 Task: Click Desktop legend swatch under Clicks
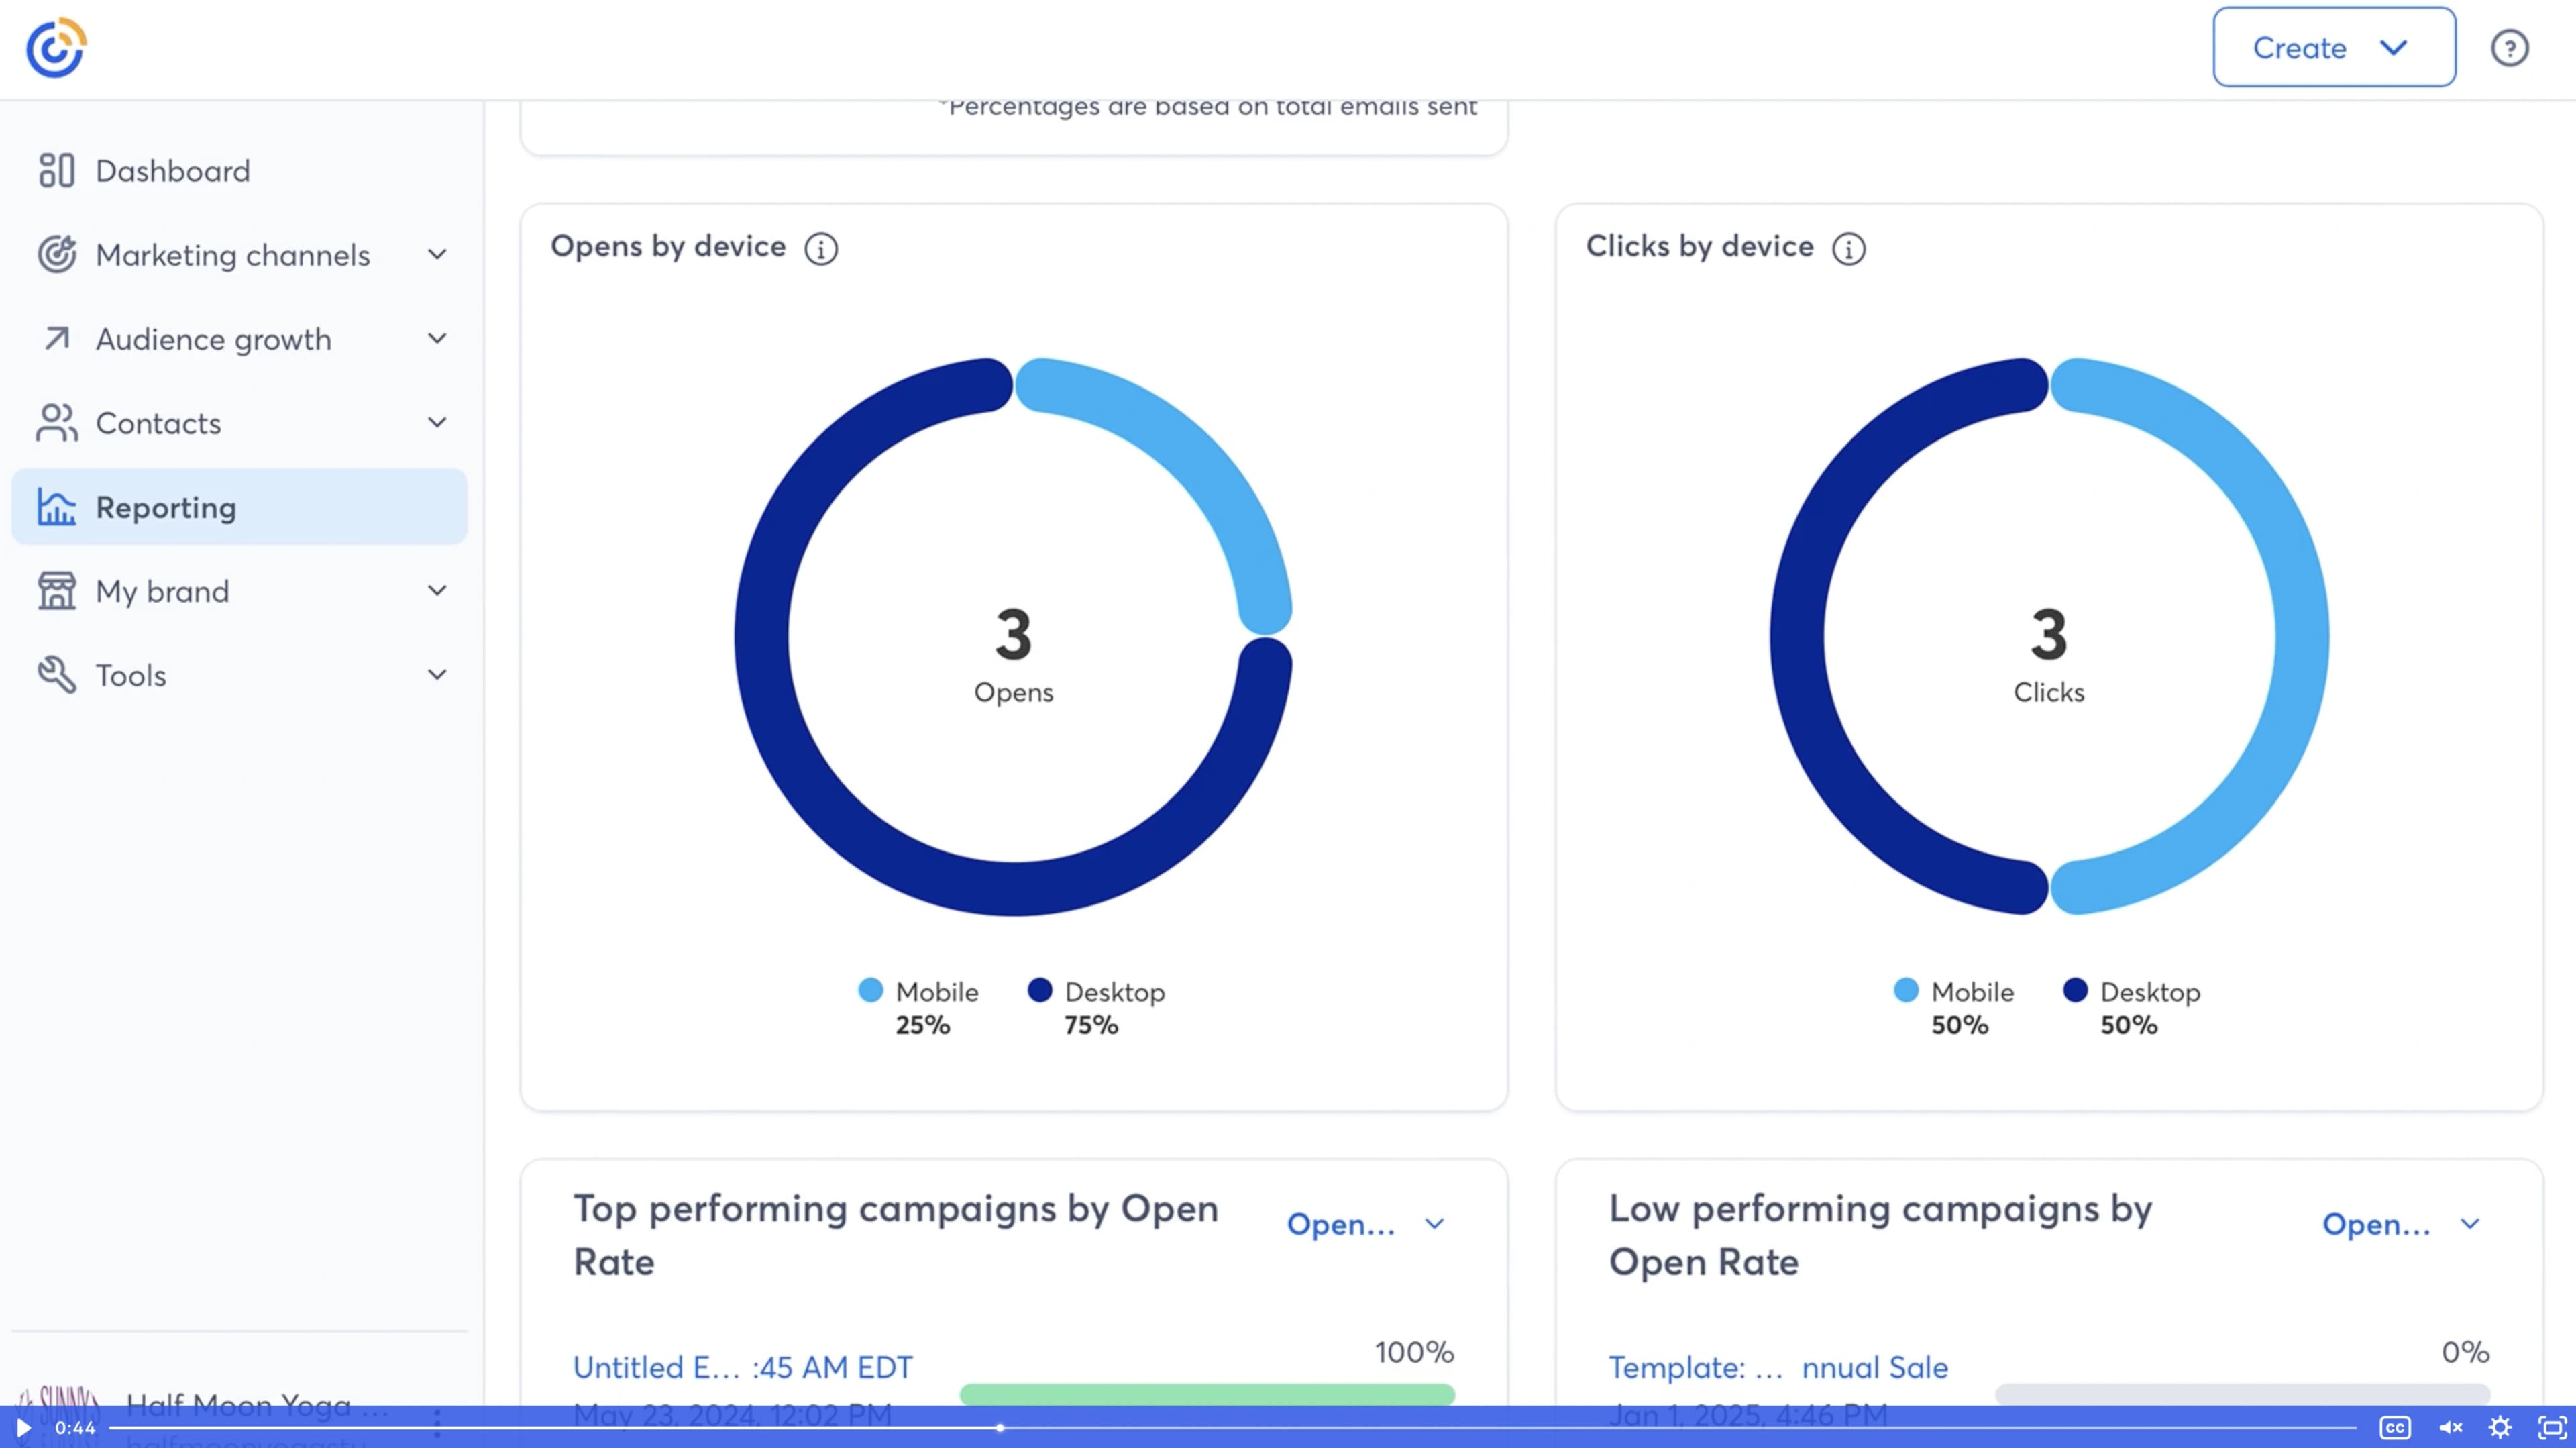[x=2075, y=990]
